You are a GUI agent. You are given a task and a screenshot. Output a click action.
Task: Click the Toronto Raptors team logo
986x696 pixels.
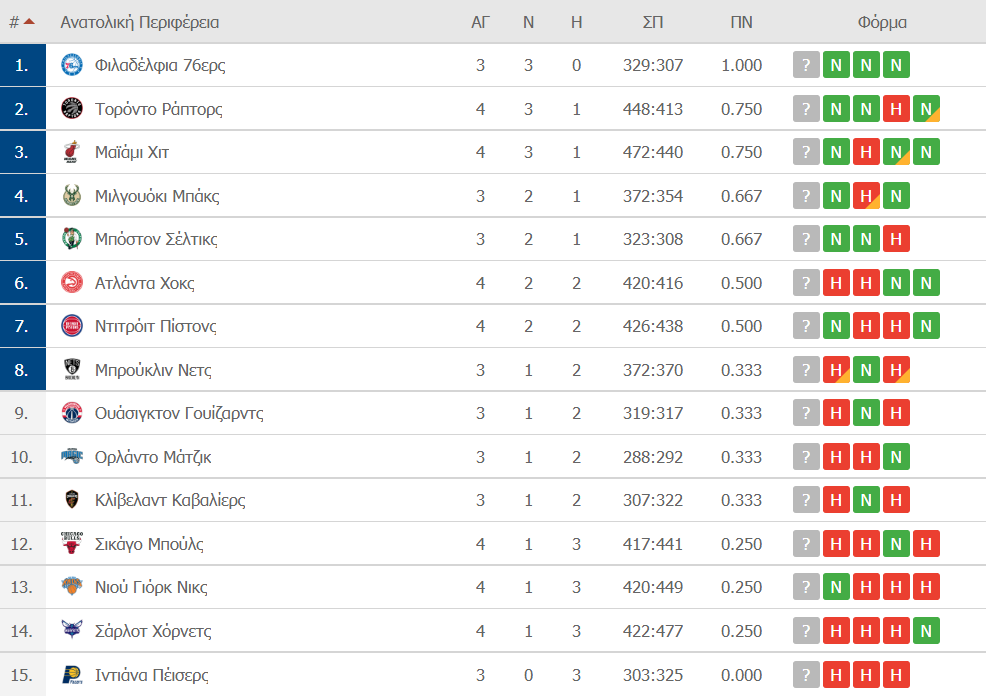tap(72, 109)
